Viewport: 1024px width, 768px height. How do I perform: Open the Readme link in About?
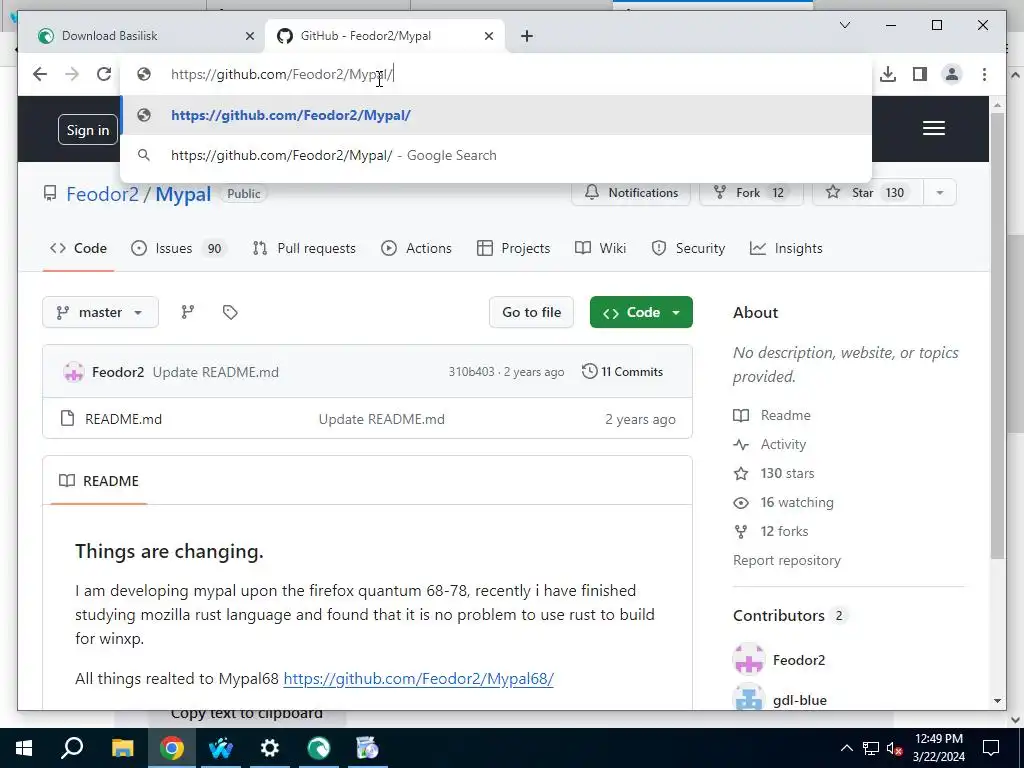pos(772,415)
